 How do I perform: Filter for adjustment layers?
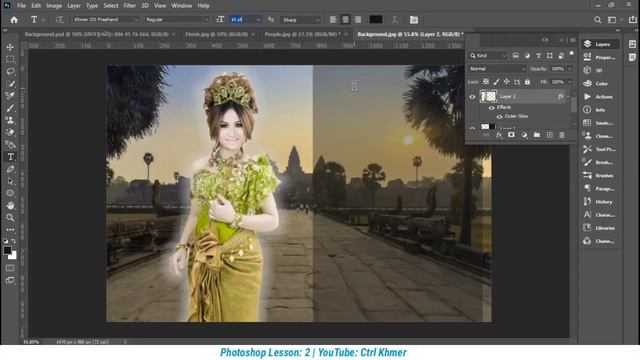click(x=527, y=56)
